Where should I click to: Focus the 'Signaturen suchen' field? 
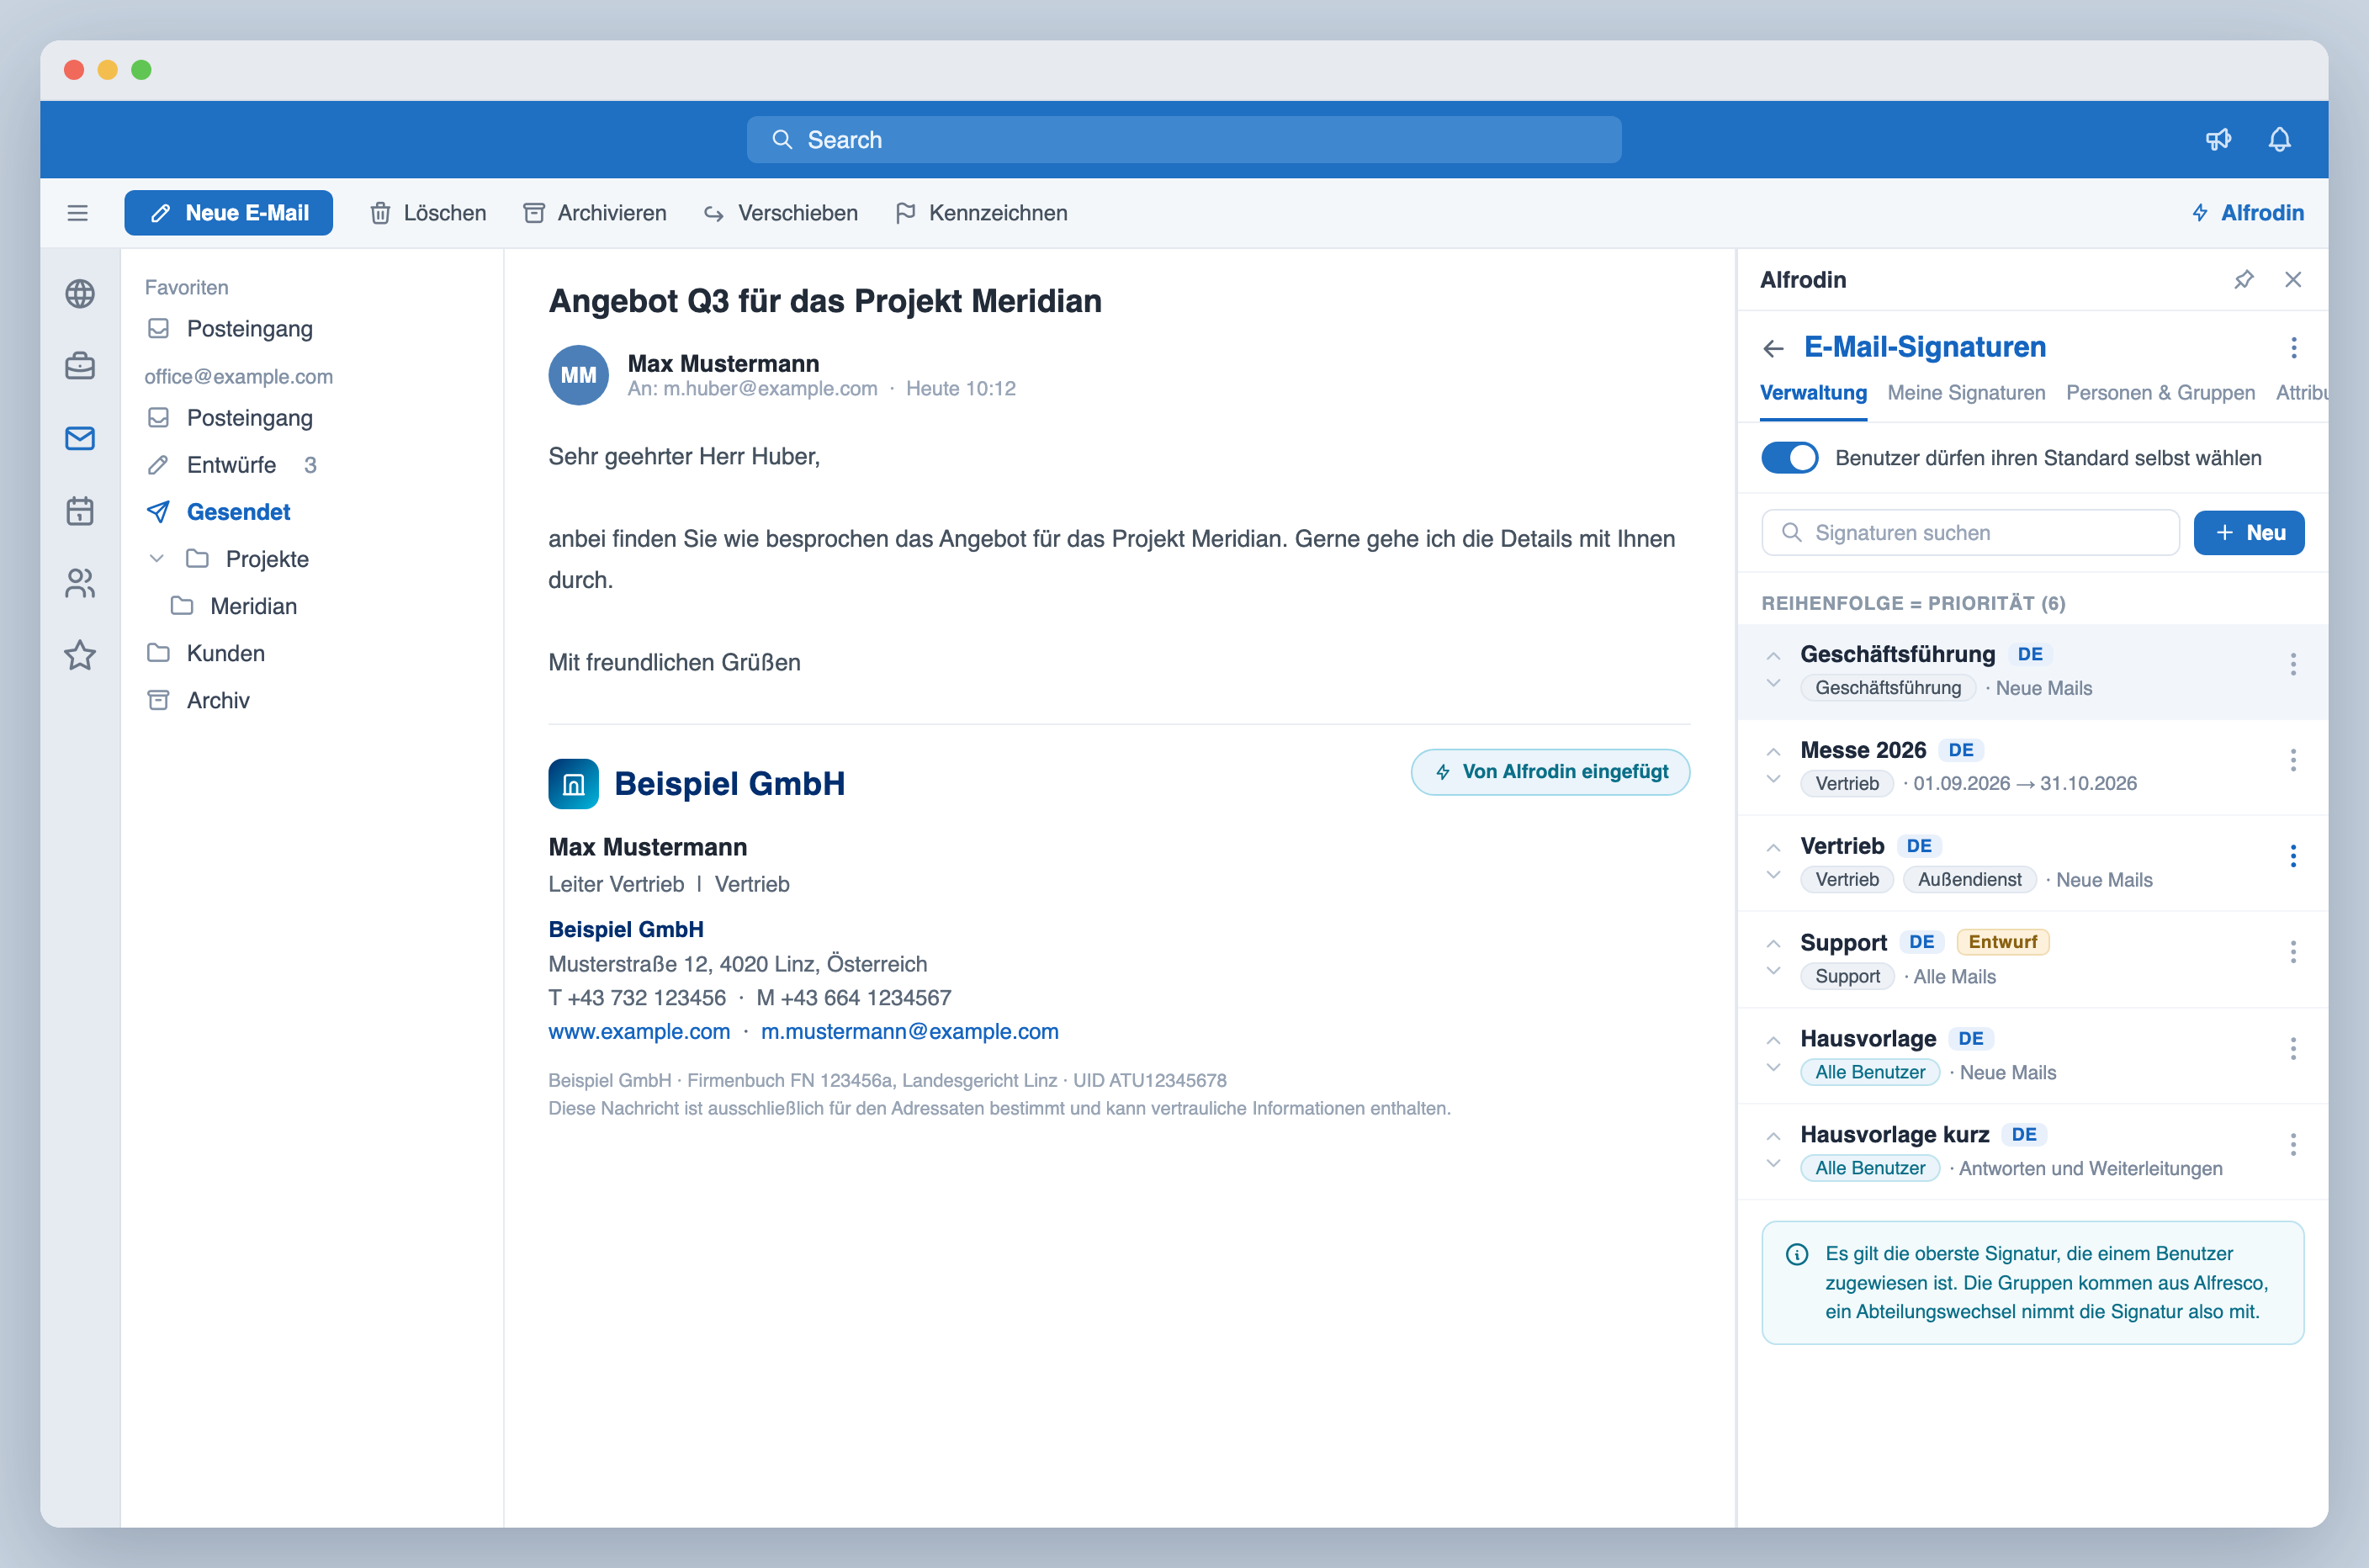pos(1970,533)
